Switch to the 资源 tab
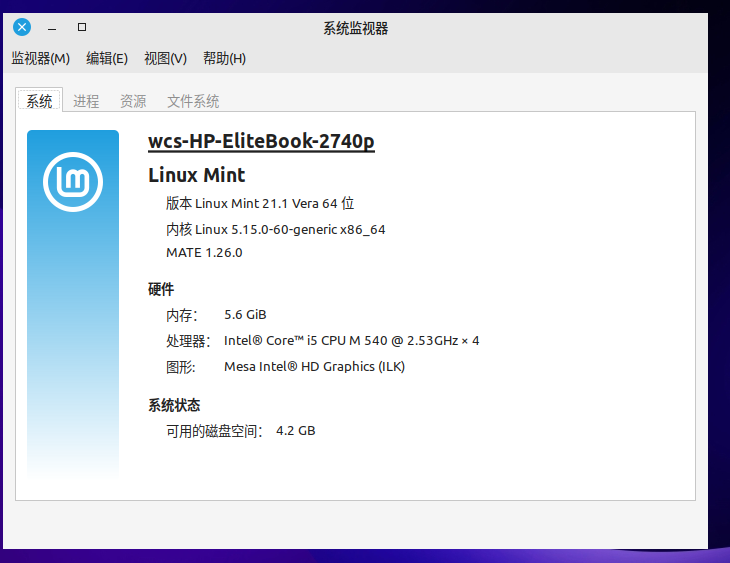 [x=133, y=101]
